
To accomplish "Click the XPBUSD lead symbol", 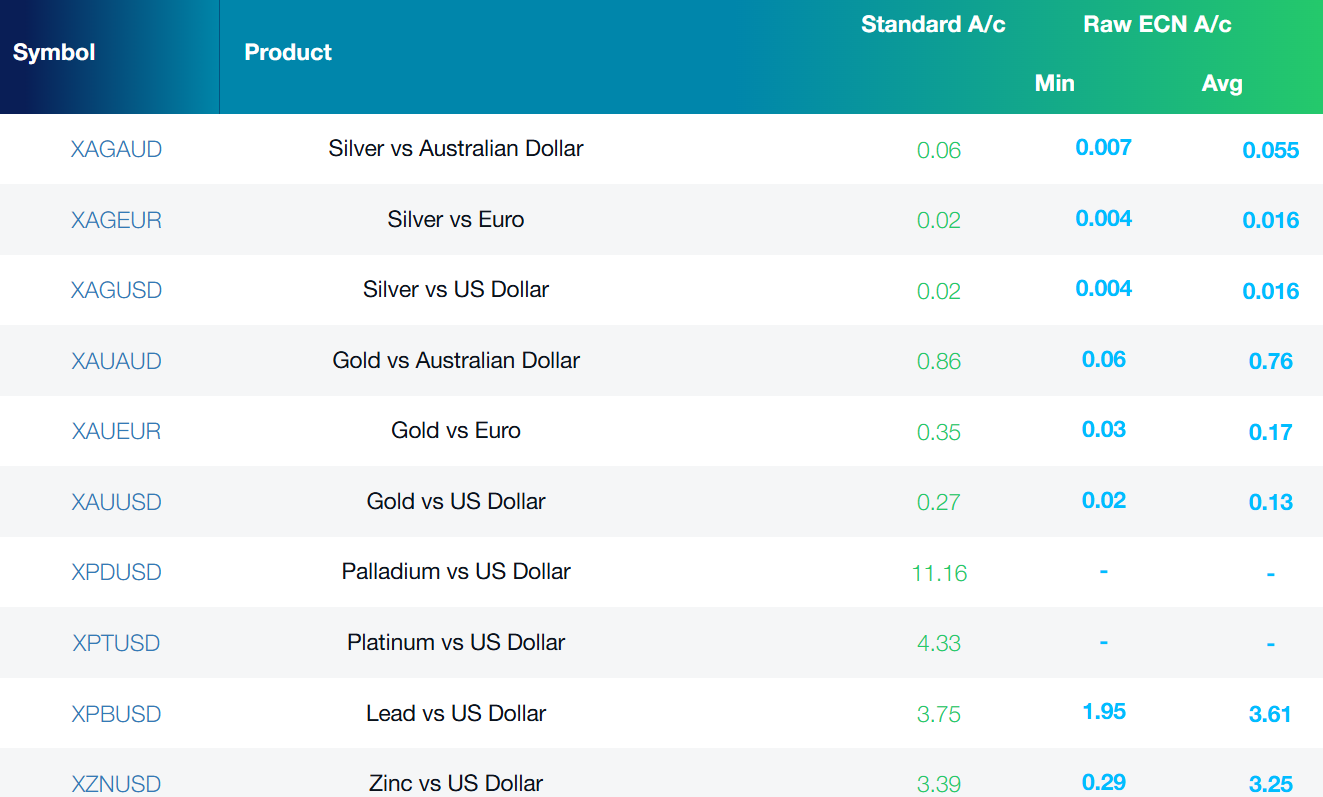I will [116, 714].
